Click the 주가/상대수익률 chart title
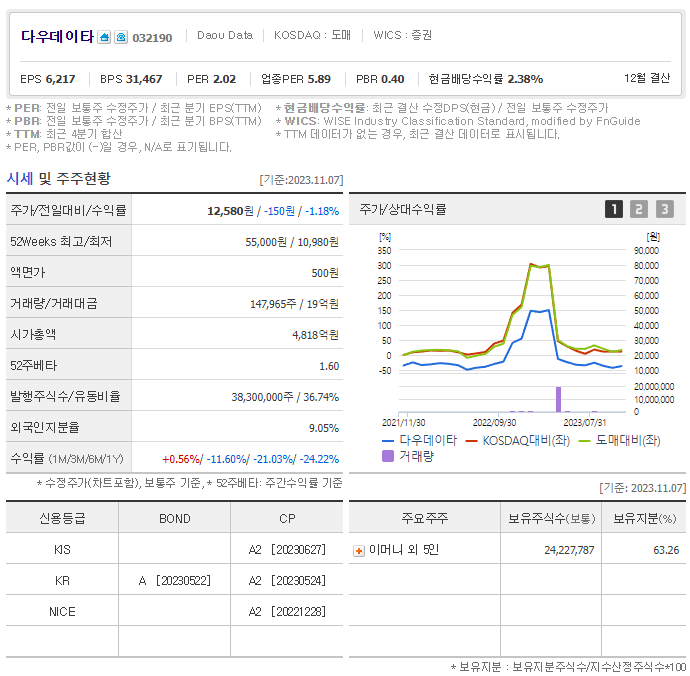This screenshot has width=690, height=676. [x=403, y=209]
